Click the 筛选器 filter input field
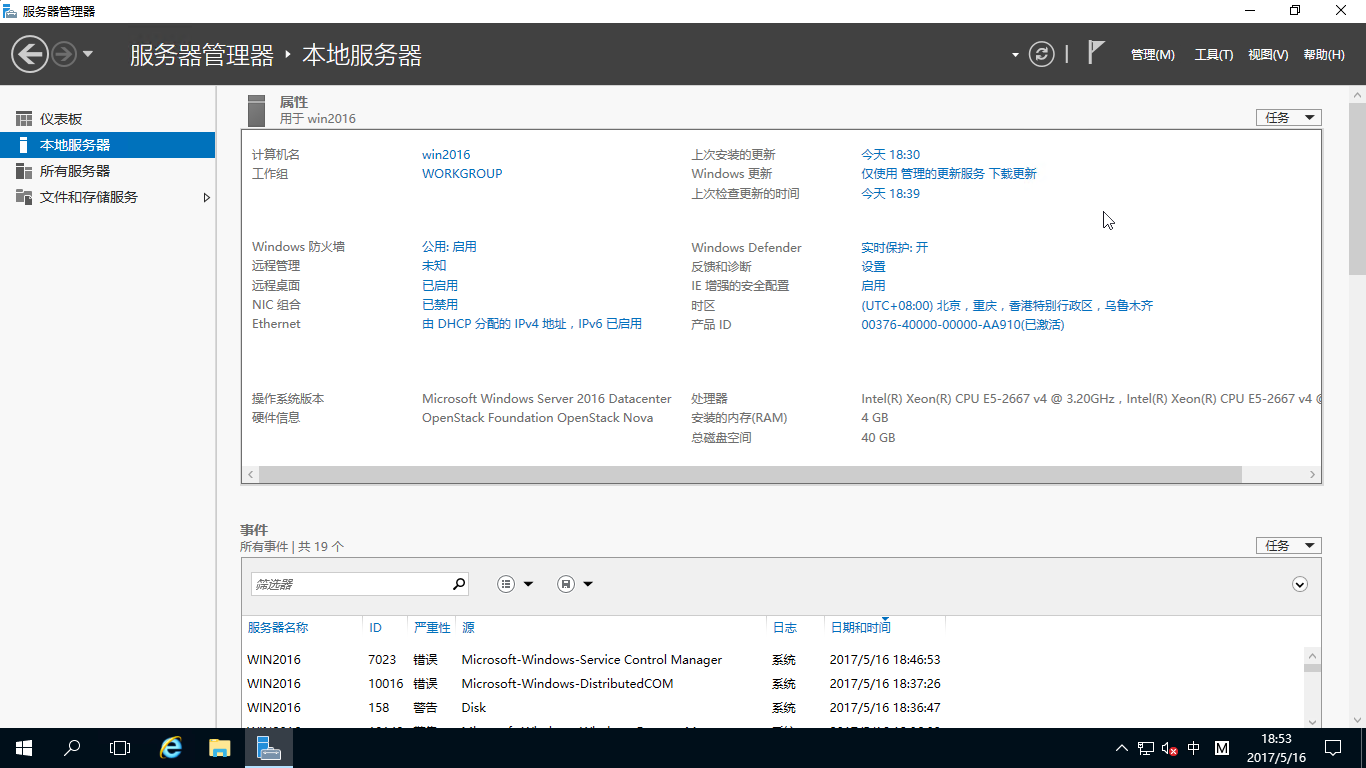 click(350, 584)
